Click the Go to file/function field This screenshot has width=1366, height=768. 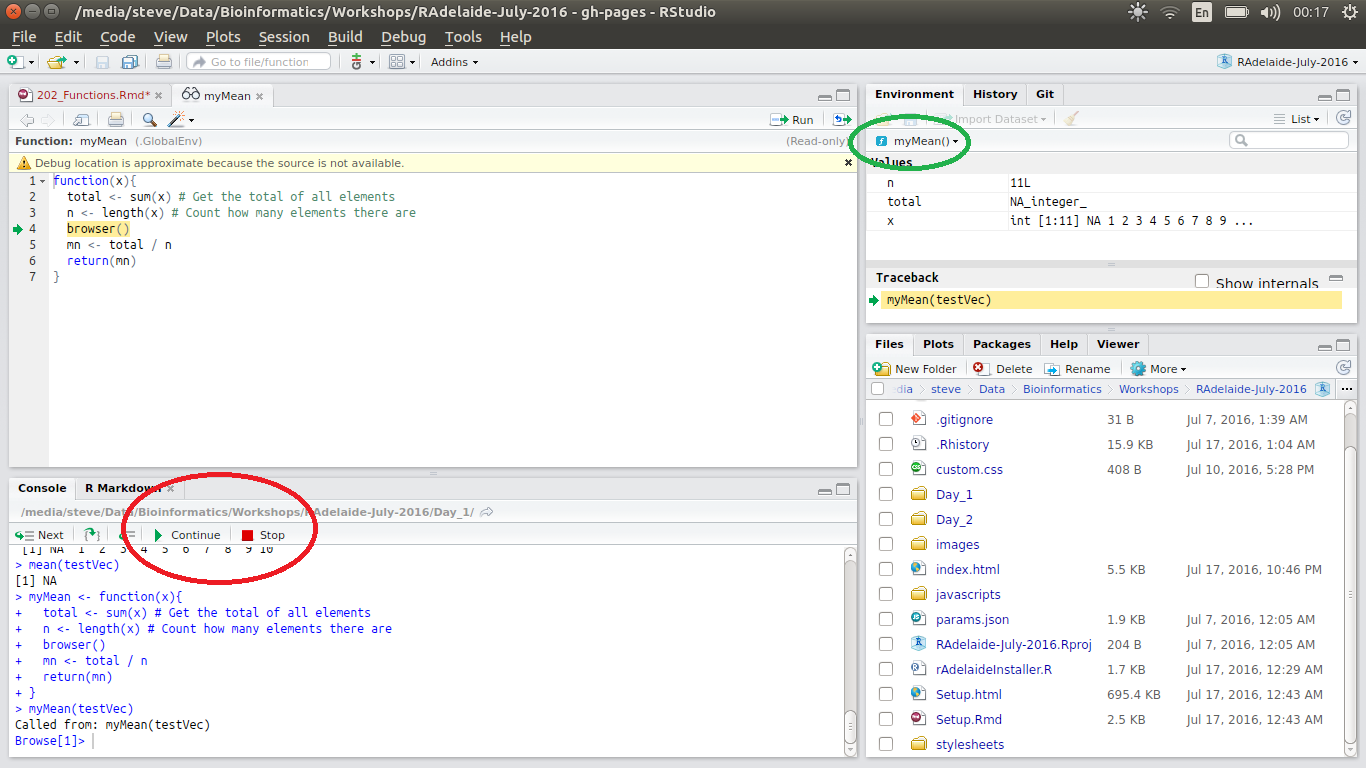click(x=259, y=62)
